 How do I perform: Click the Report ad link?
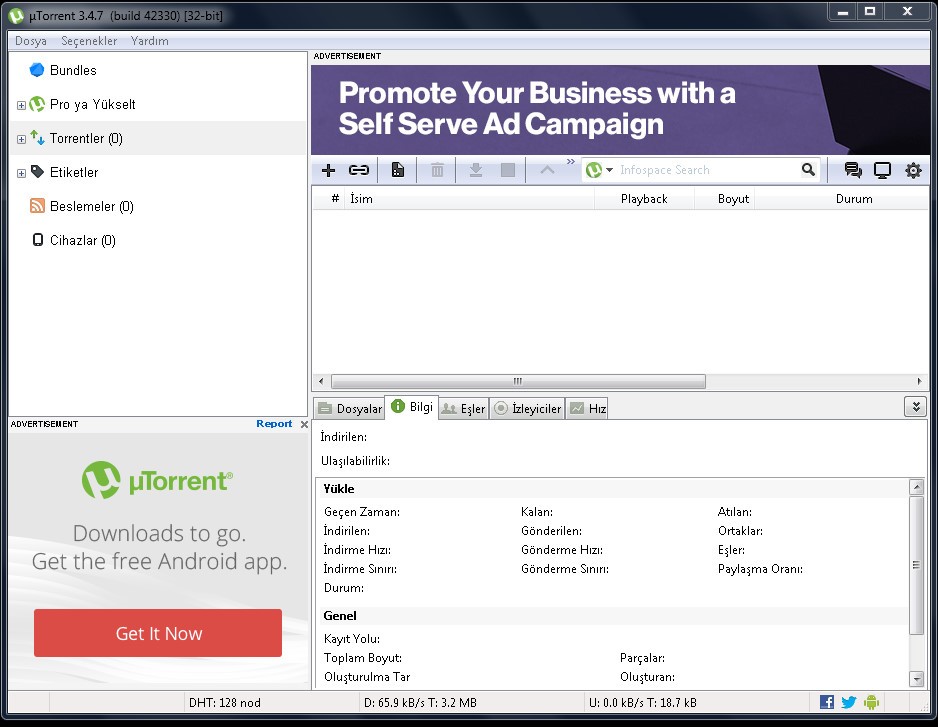point(274,424)
